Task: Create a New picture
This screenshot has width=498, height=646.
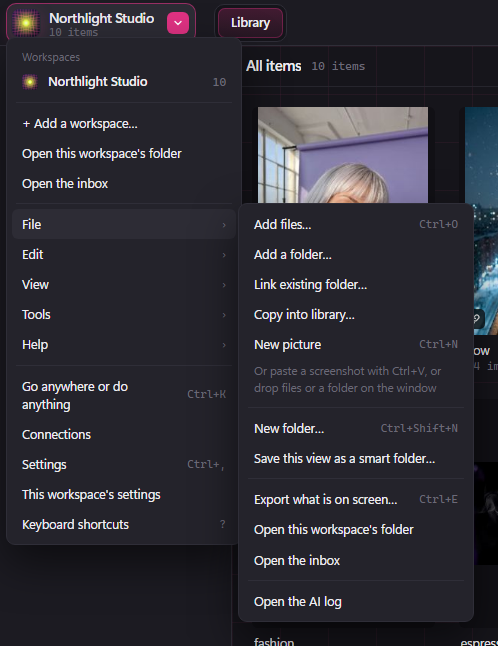Action: 356,345
